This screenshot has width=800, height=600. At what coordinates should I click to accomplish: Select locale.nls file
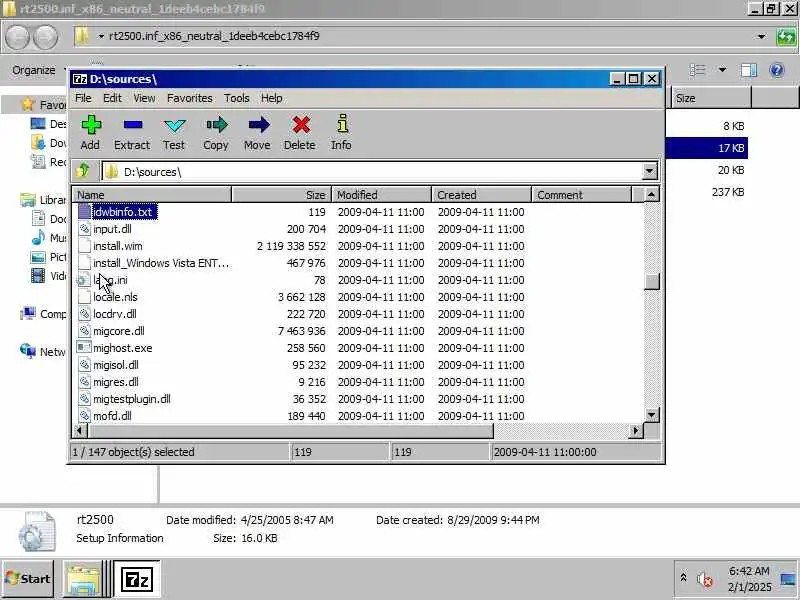[x=115, y=297]
